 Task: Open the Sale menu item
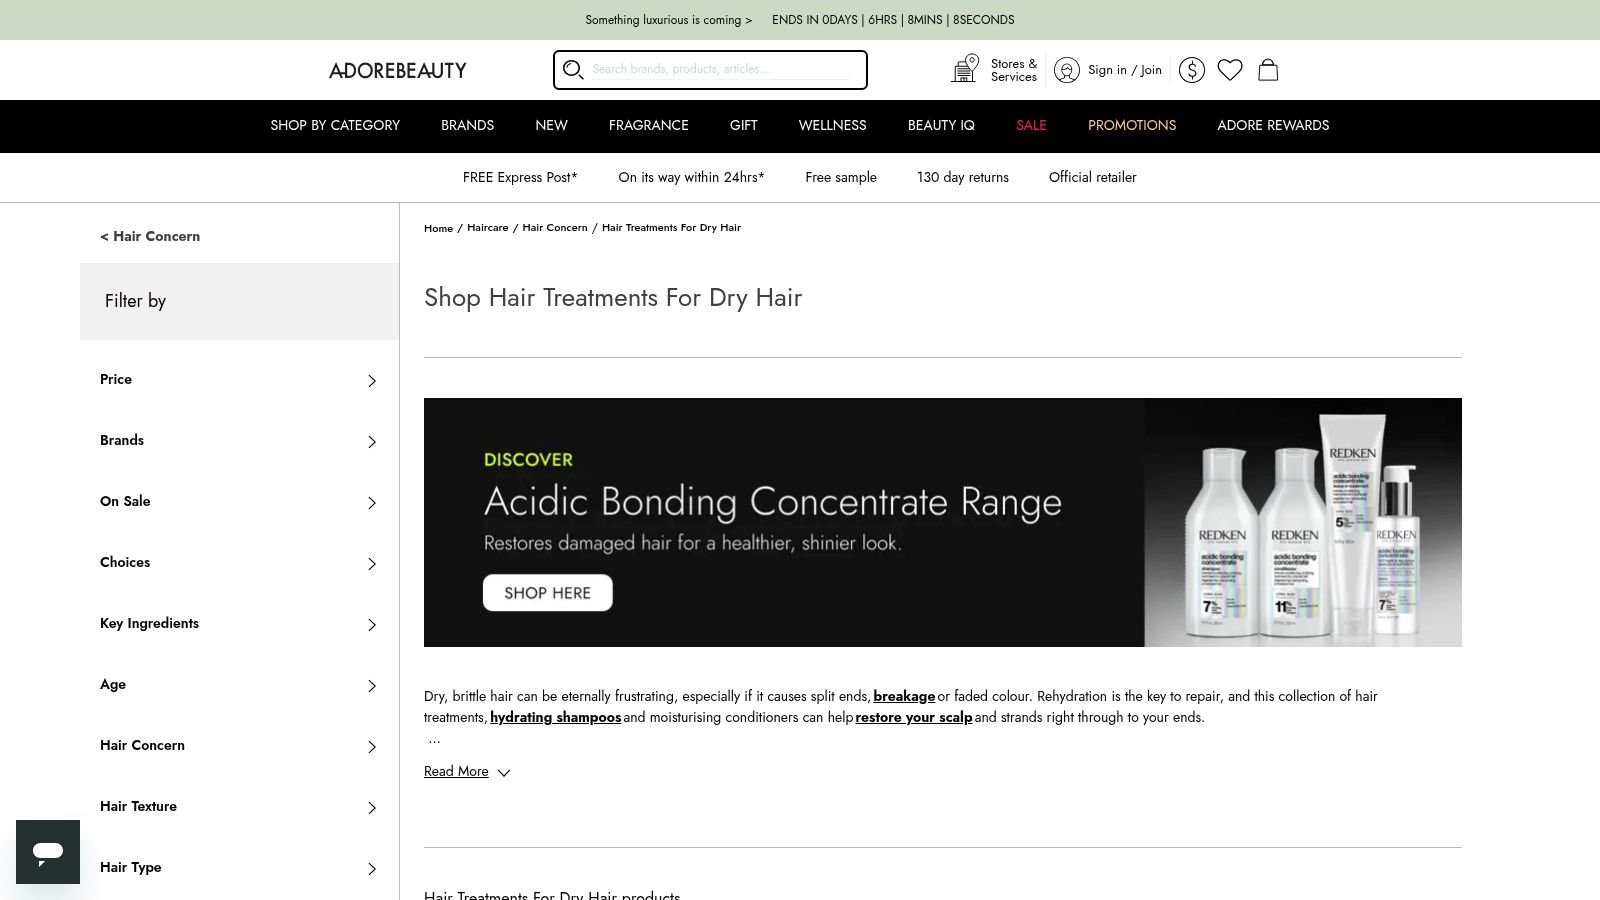[x=1031, y=126]
